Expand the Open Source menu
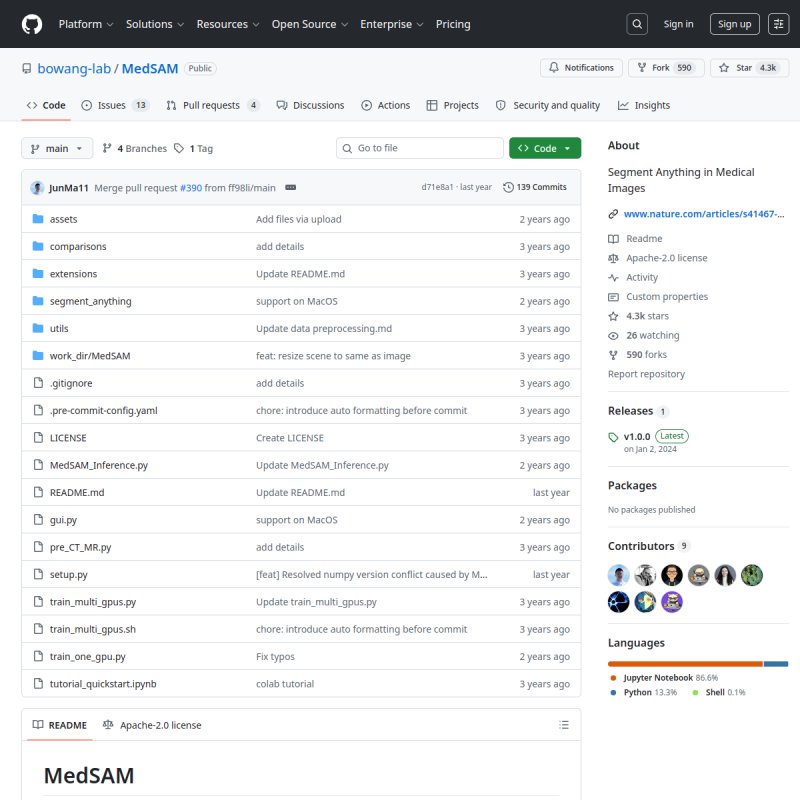This screenshot has width=800, height=800. tap(309, 24)
